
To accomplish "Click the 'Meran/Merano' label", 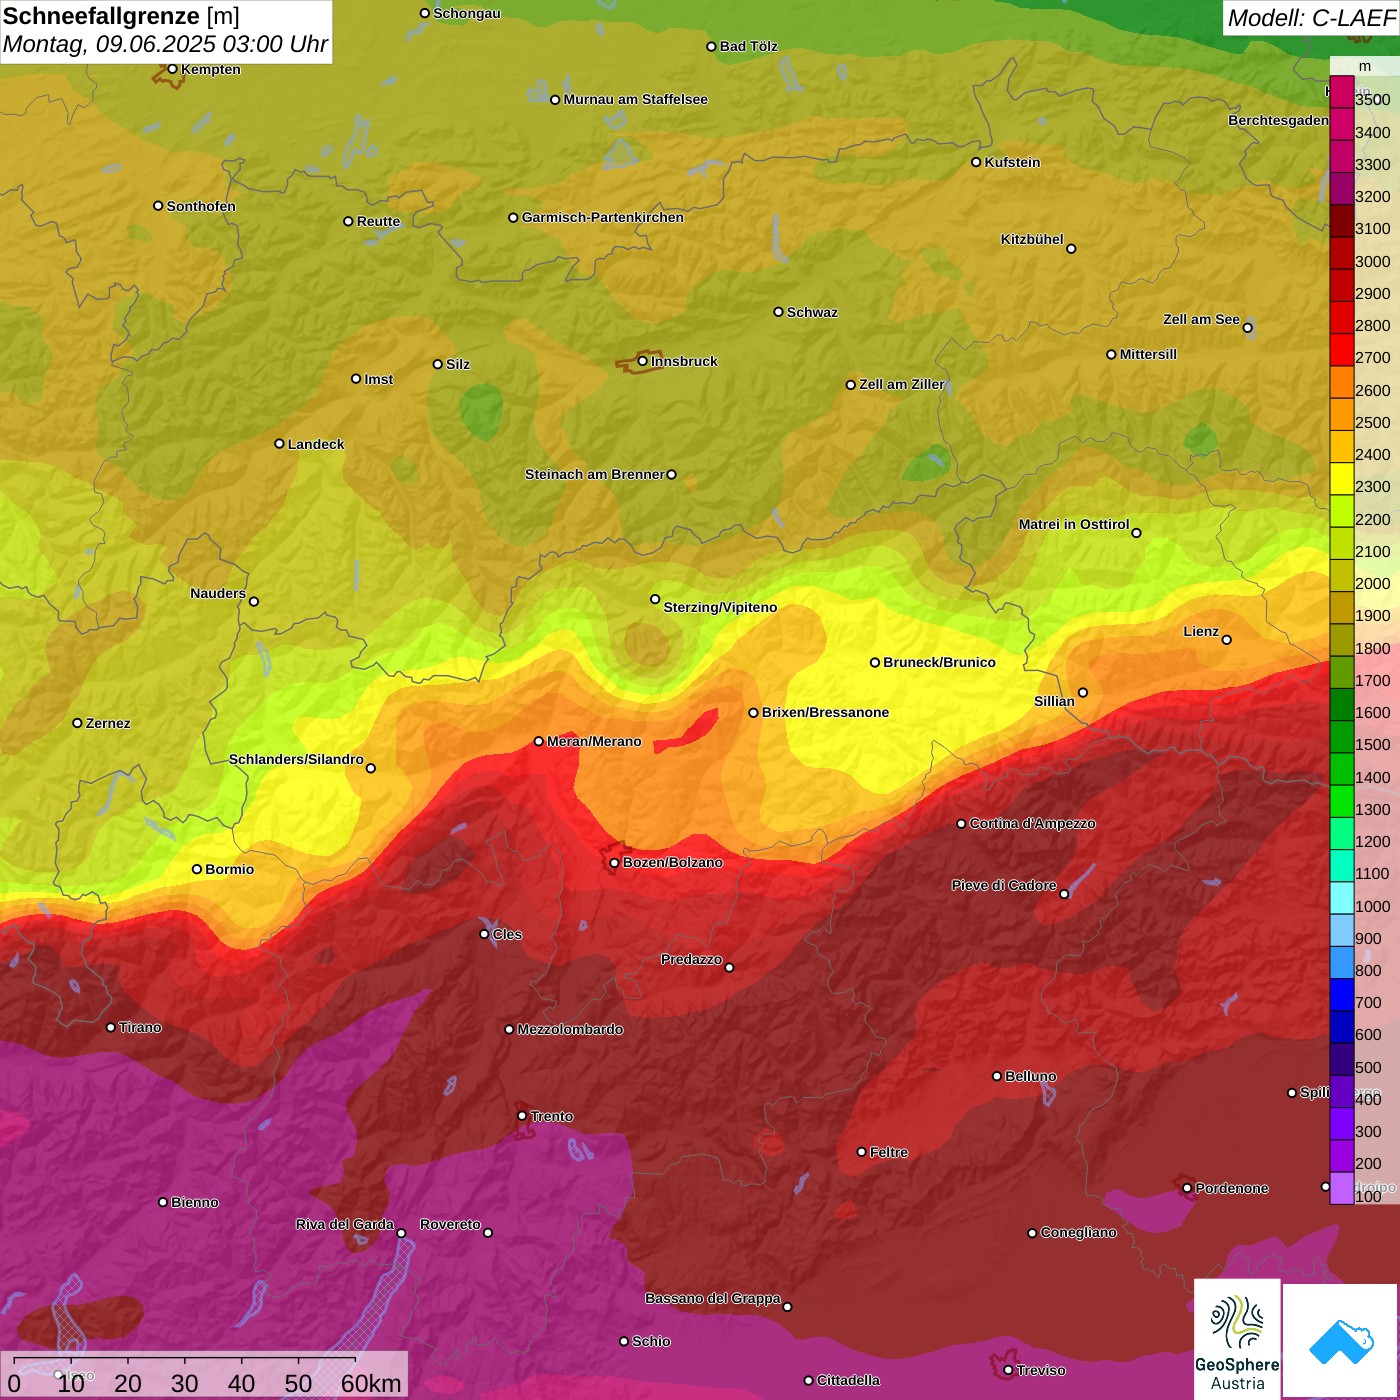I will [x=594, y=741].
